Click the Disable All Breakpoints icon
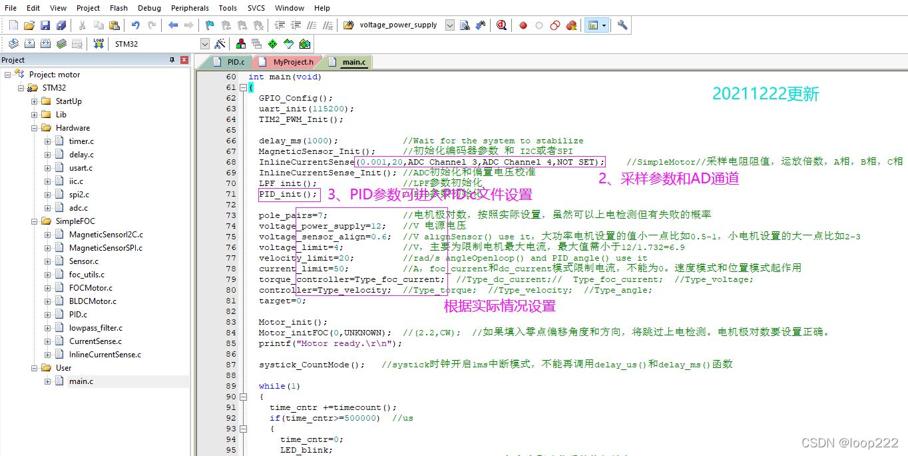908x456 pixels. pyautogui.click(x=555, y=25)
